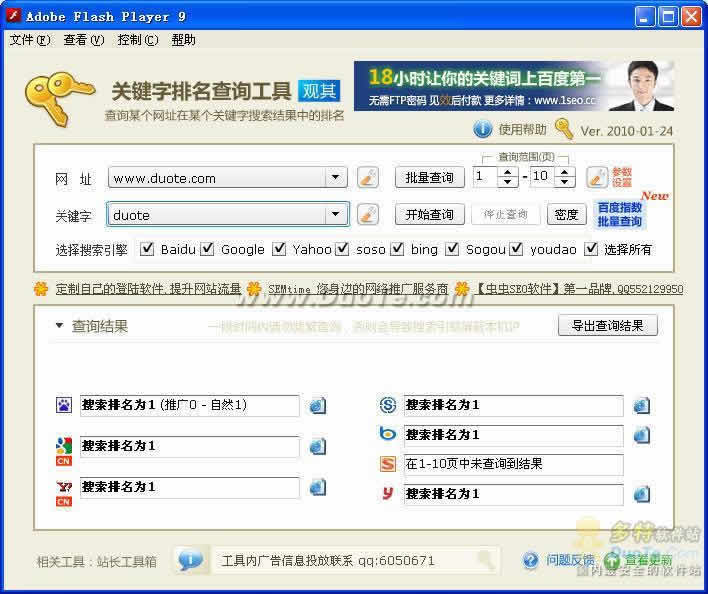Increase the end page number
Viewport: 708px width, 594px height.
coord(564,172)
